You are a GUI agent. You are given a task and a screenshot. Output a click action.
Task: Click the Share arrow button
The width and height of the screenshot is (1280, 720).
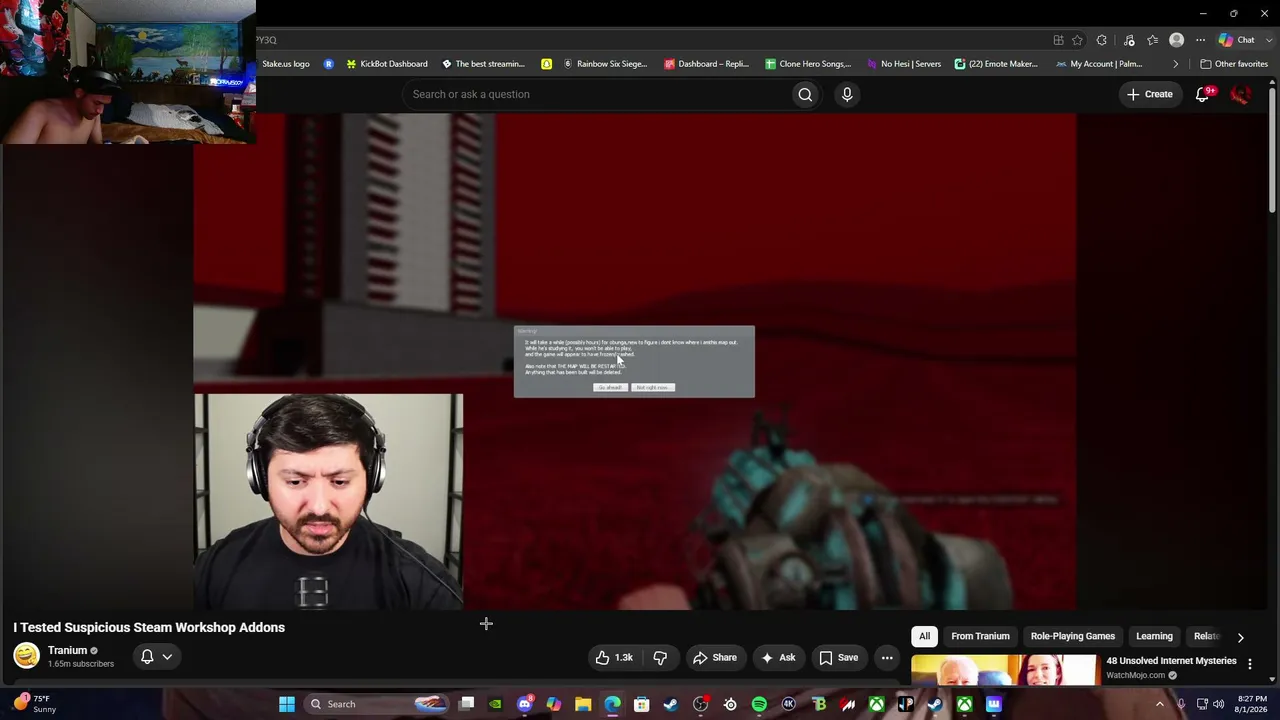pyautogui.click(x=715, y=657)
